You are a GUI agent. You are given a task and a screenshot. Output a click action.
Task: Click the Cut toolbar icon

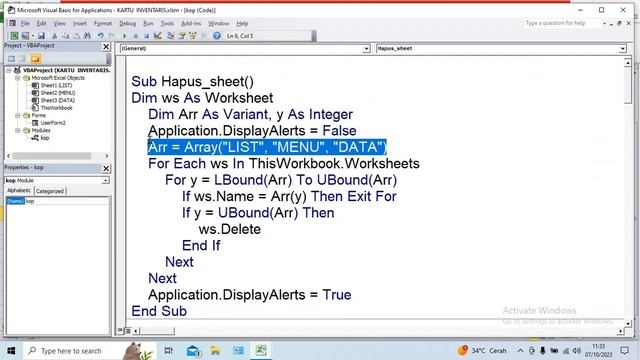coord(54,36)
